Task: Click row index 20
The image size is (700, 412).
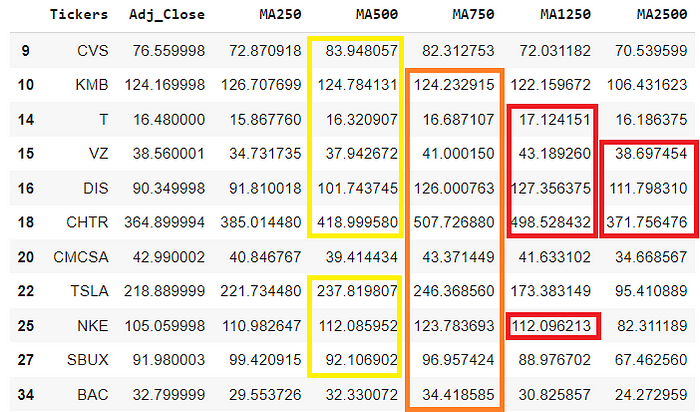Action: pos(25,257)
